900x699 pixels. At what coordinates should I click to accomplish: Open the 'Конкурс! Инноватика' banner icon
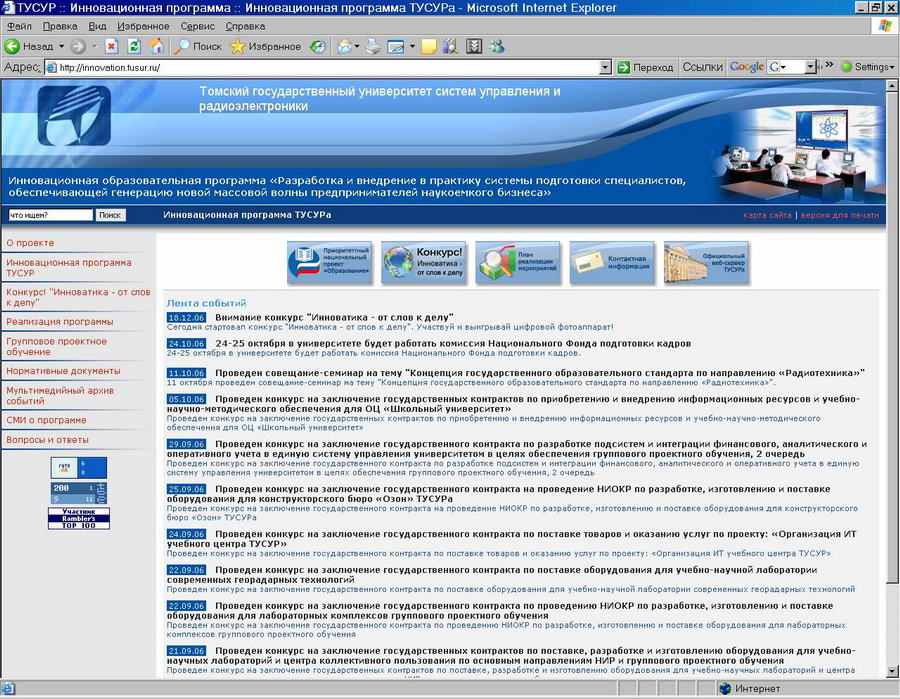(424, 263)
